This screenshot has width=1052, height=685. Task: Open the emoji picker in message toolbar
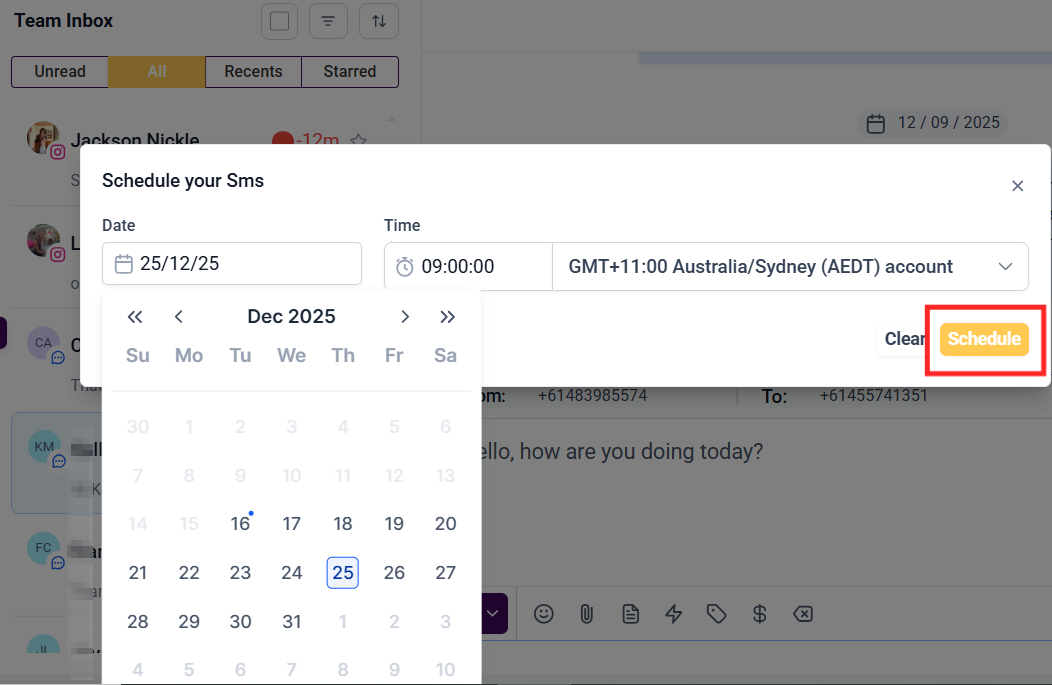click(544, 613)
